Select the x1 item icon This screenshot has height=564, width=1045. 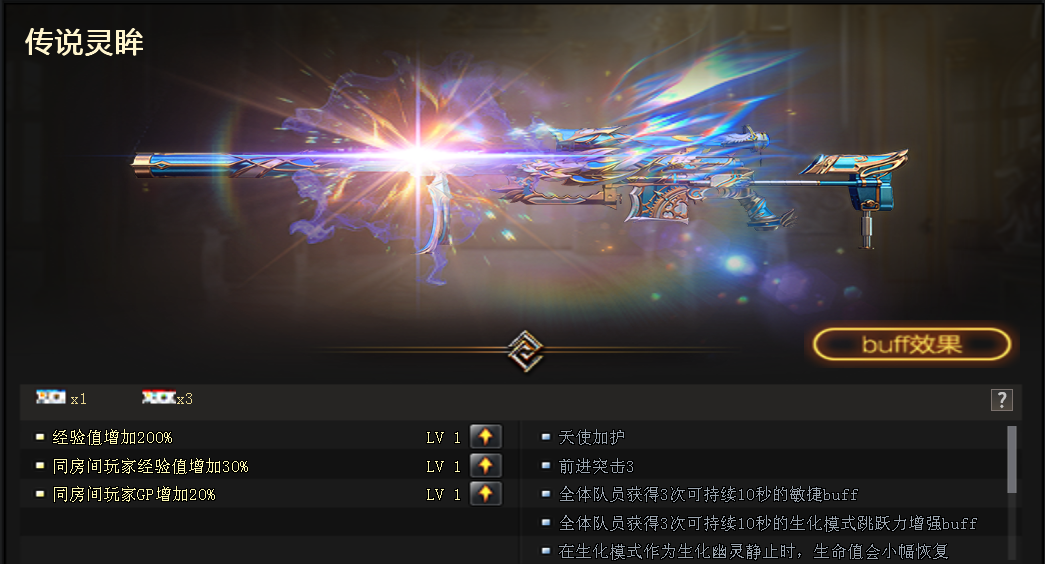point(51,397)
